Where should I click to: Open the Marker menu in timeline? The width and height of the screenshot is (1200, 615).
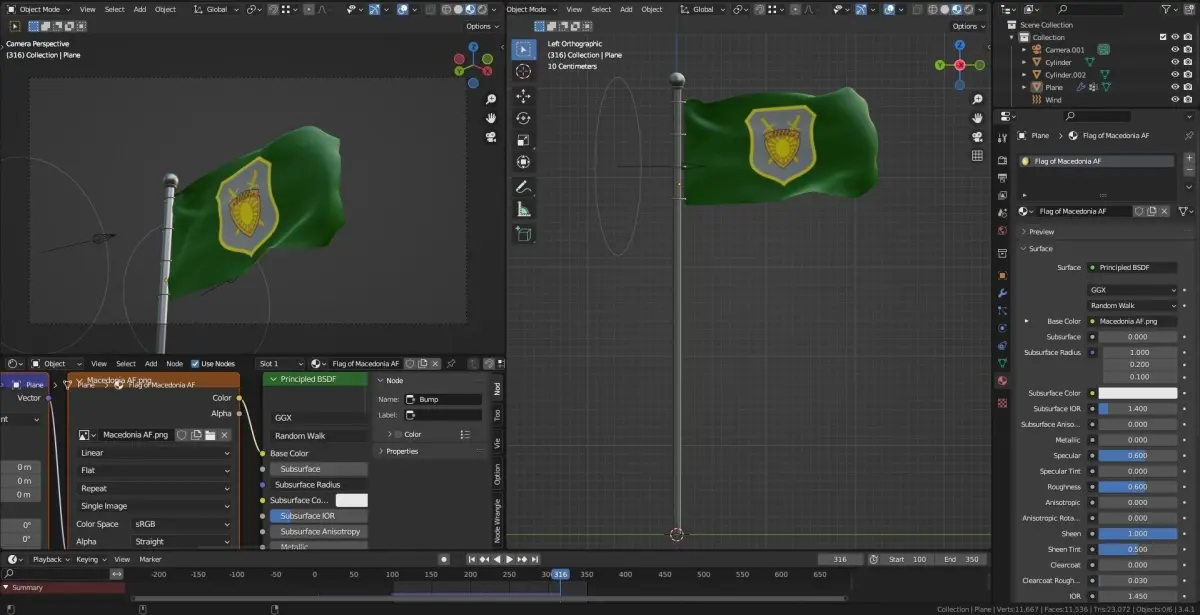coord(150,559)
